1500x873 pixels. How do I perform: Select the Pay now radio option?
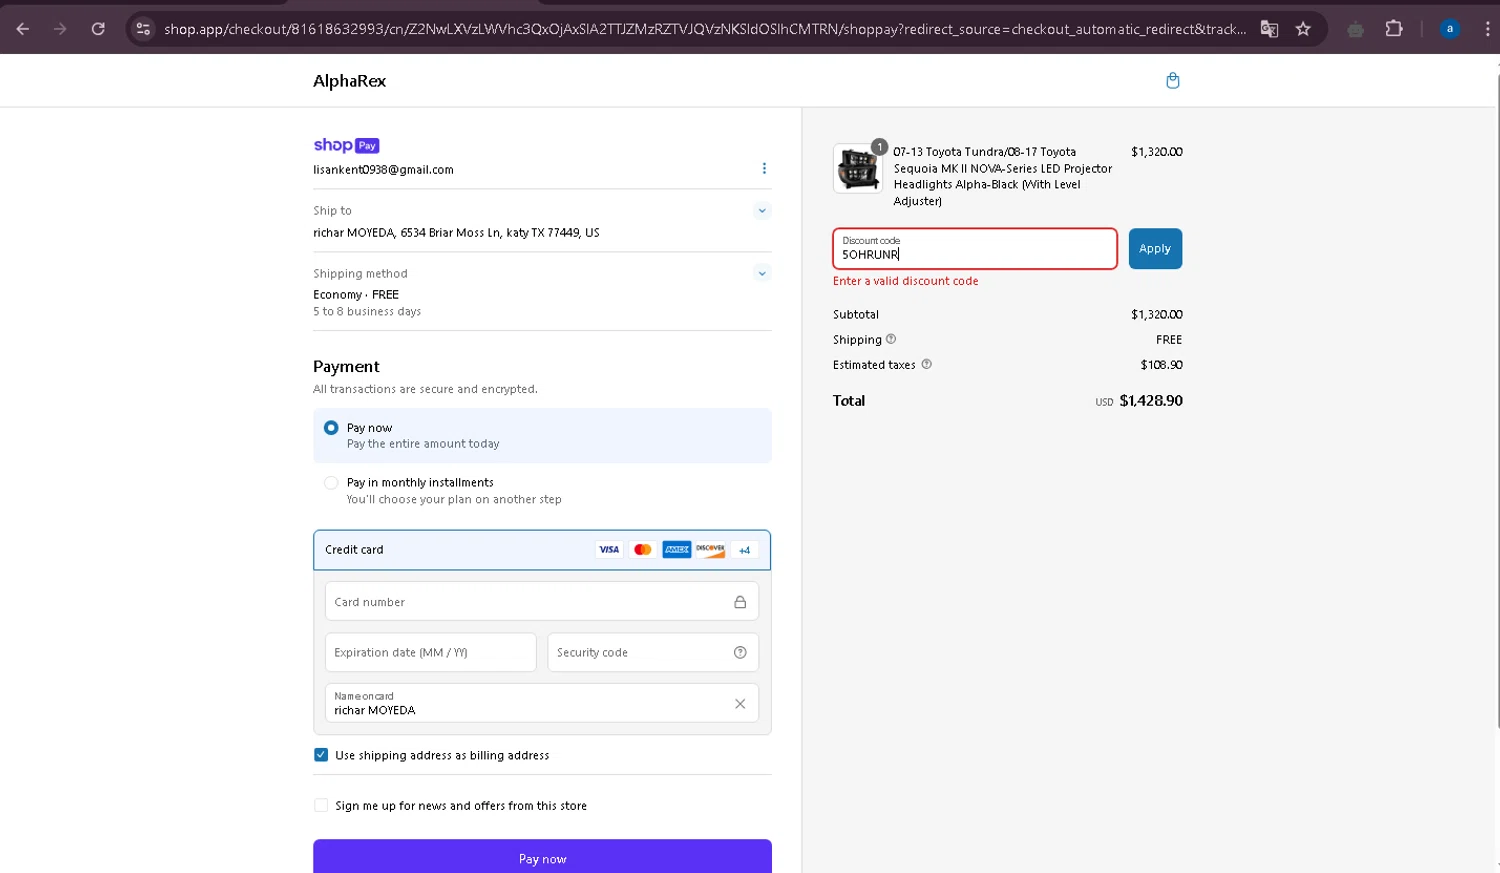[x=331, y=427]
